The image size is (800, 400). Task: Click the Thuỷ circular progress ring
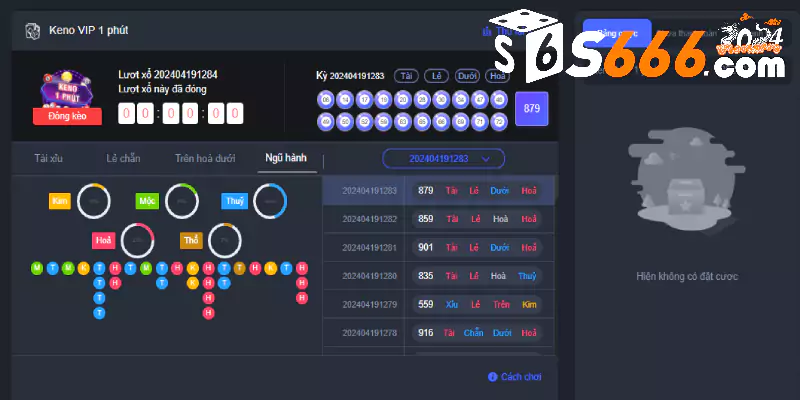pos(270,201)
